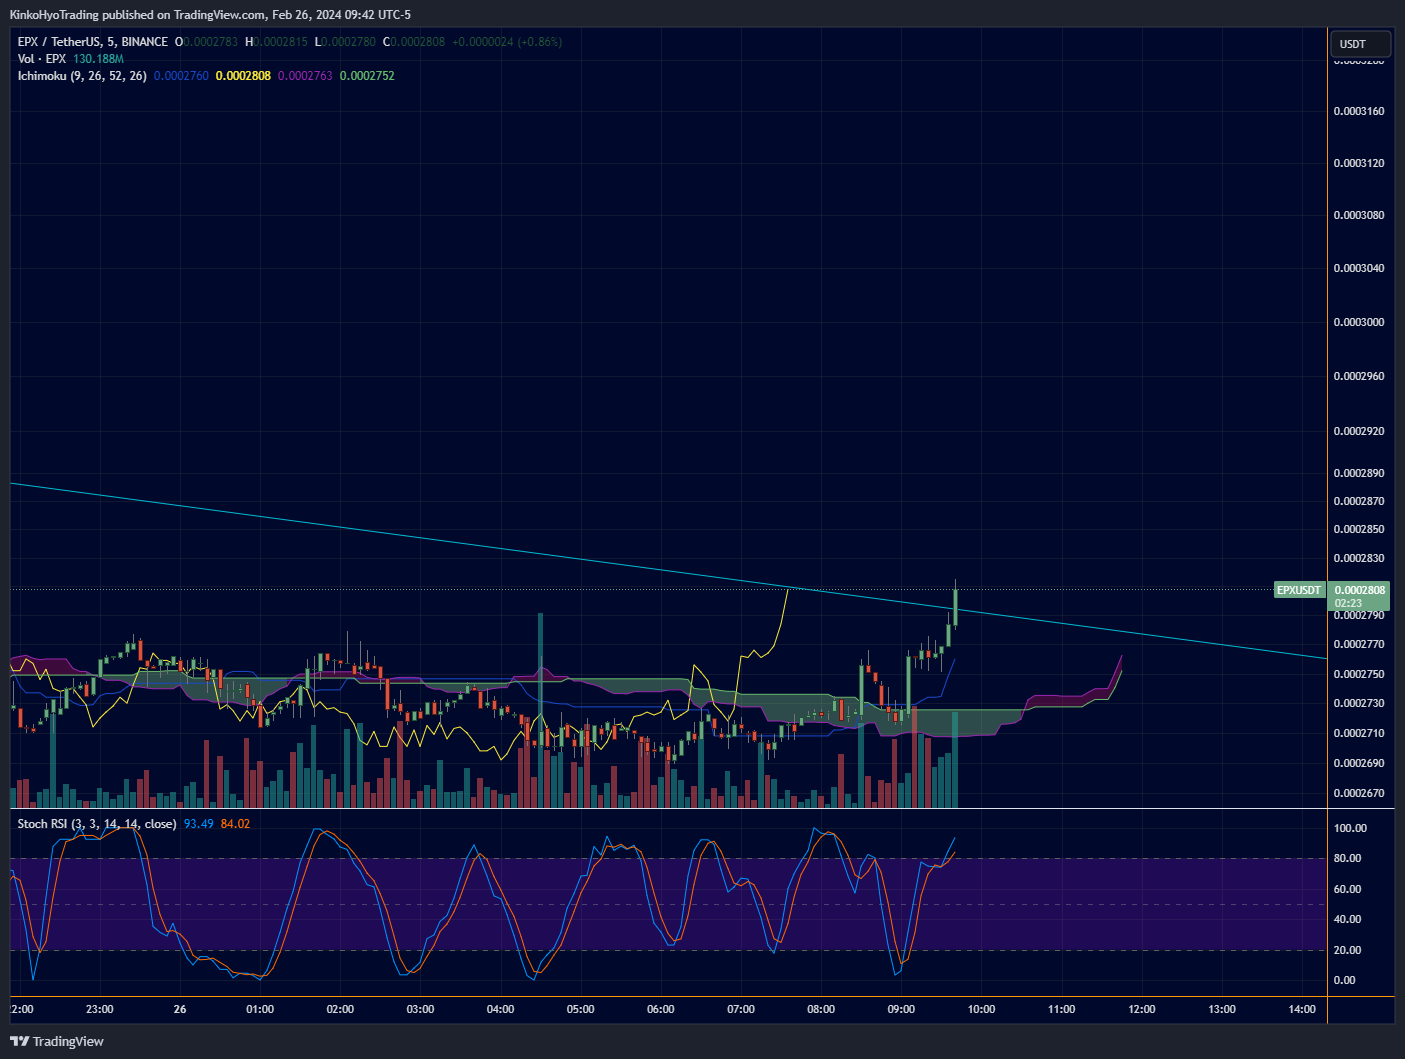Click the 03:00 time axis label
1405x1059 pixels.
pos(420,1009)
